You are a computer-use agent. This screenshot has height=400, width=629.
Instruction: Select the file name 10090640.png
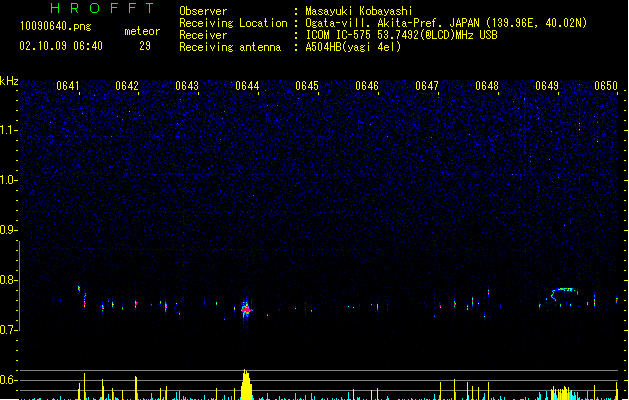tap(56, 26)
